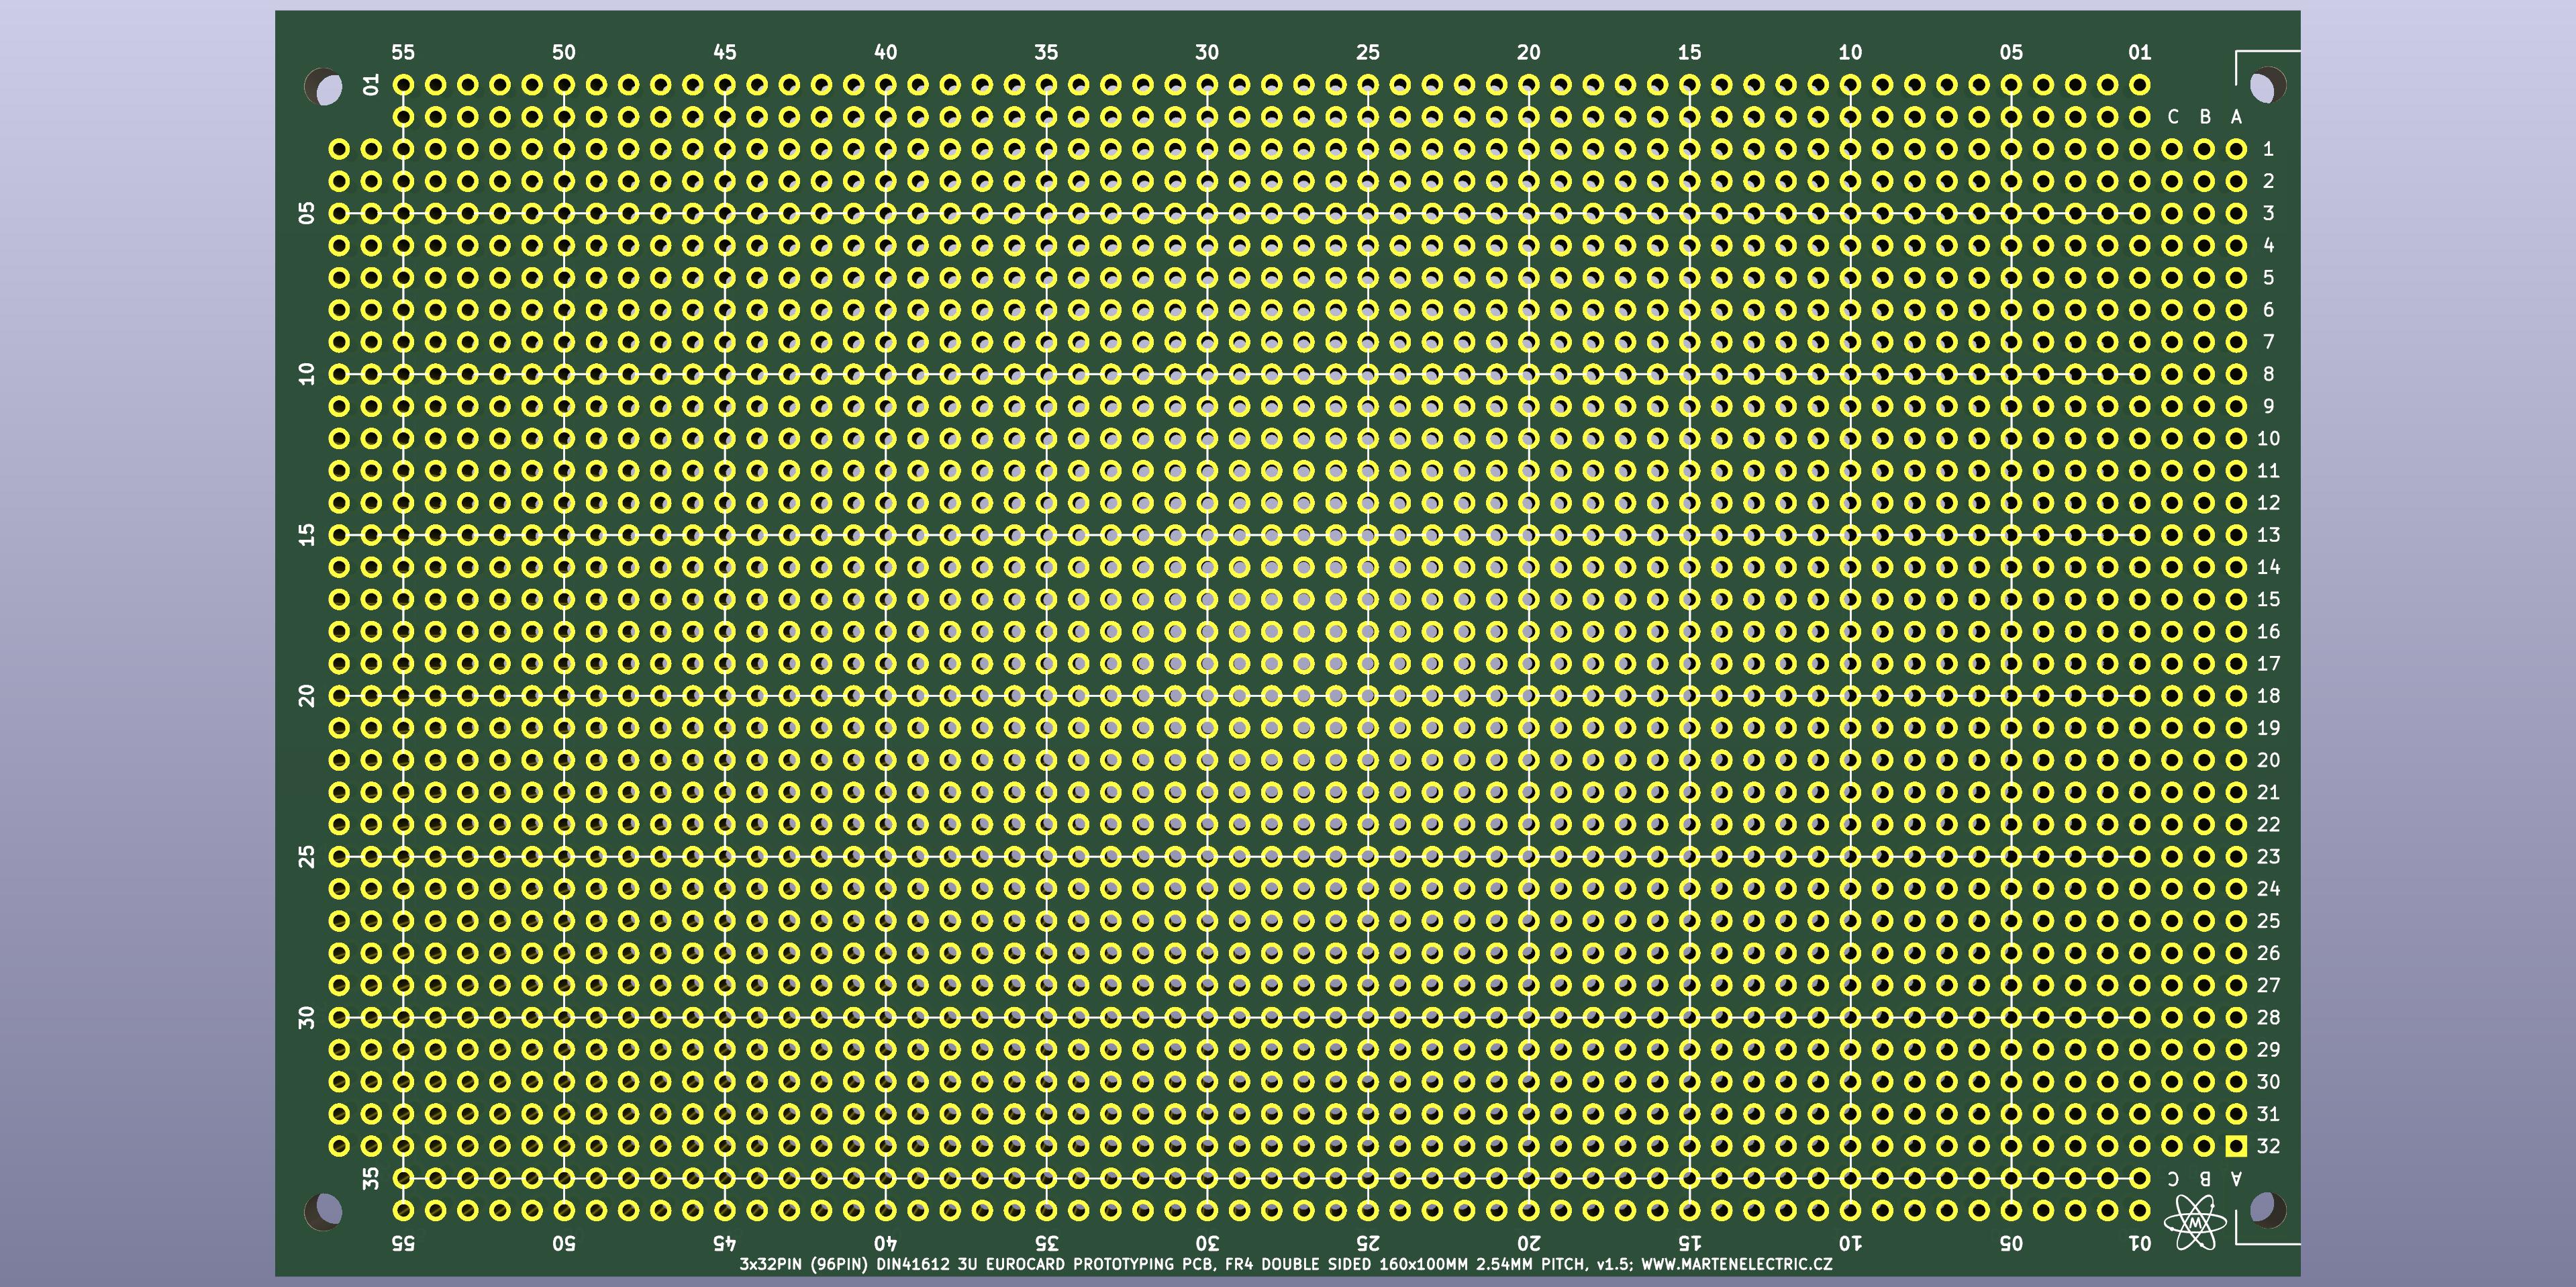
Task: Click the 'v1.5' version text
Action: click(1614, 1264)
